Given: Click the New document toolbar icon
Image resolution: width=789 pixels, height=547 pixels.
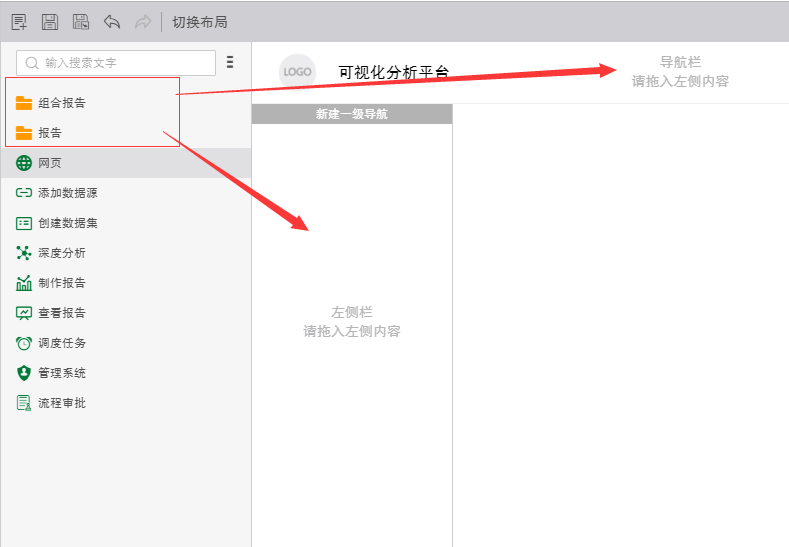Looking at the screenshot, I should coord(19,21).
